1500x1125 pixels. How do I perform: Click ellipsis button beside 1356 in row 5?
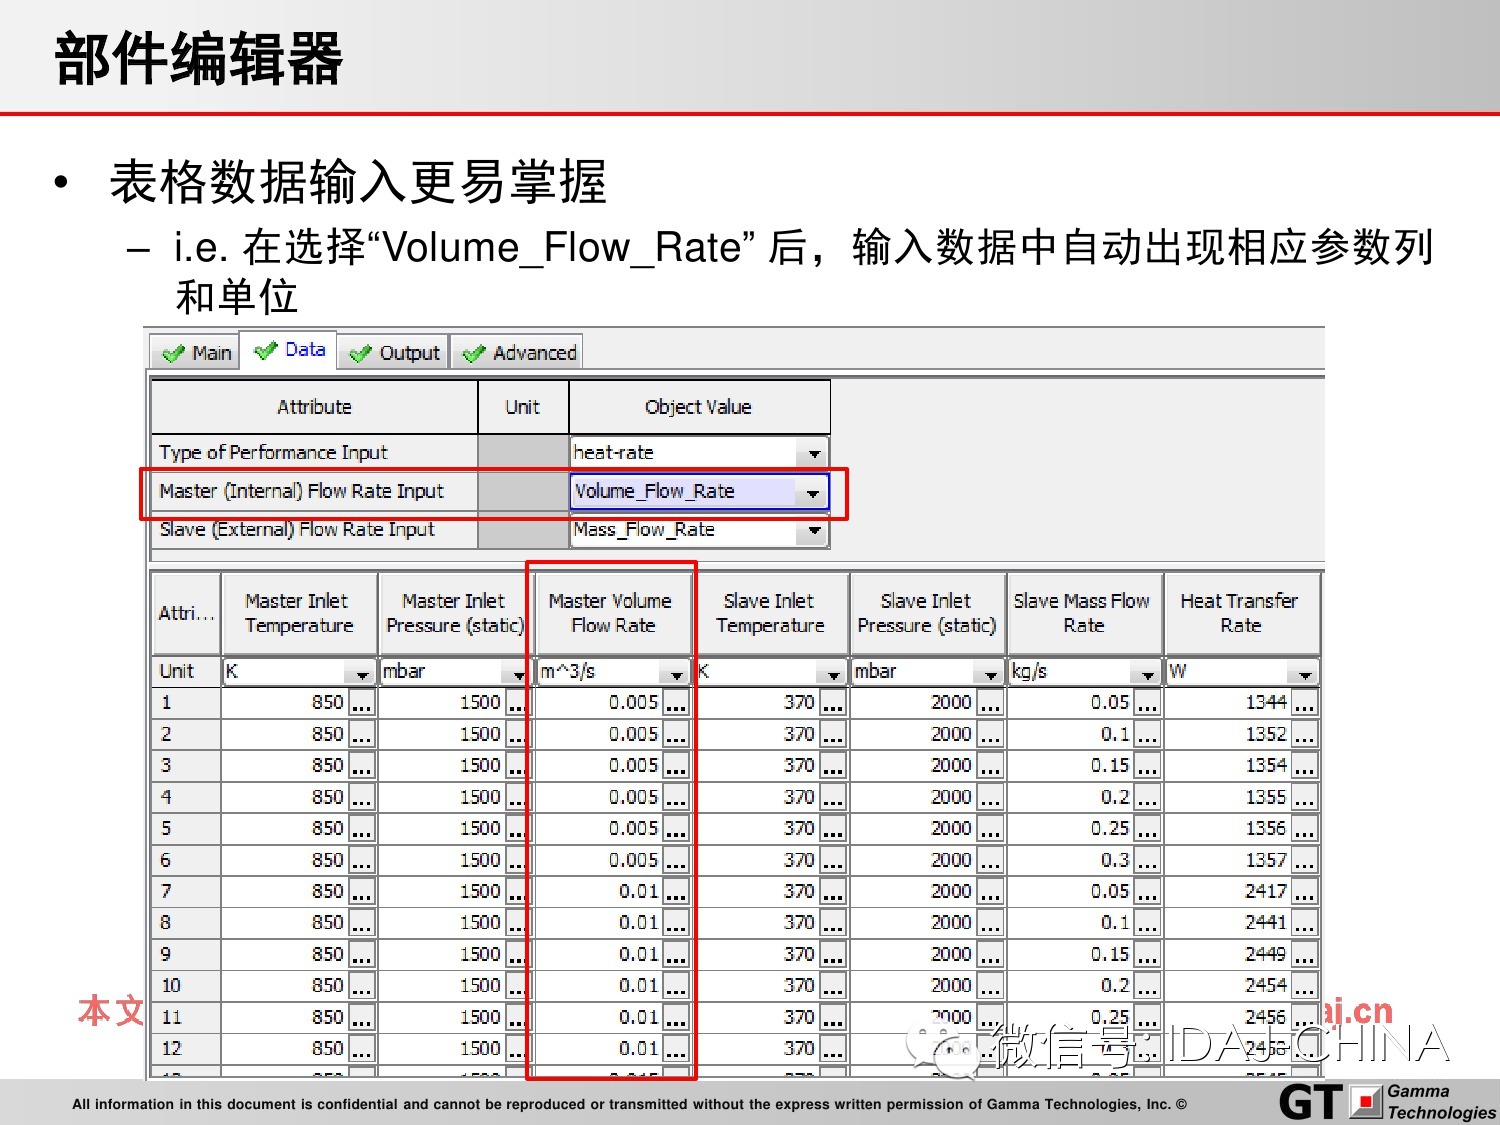pos(1304,829)
